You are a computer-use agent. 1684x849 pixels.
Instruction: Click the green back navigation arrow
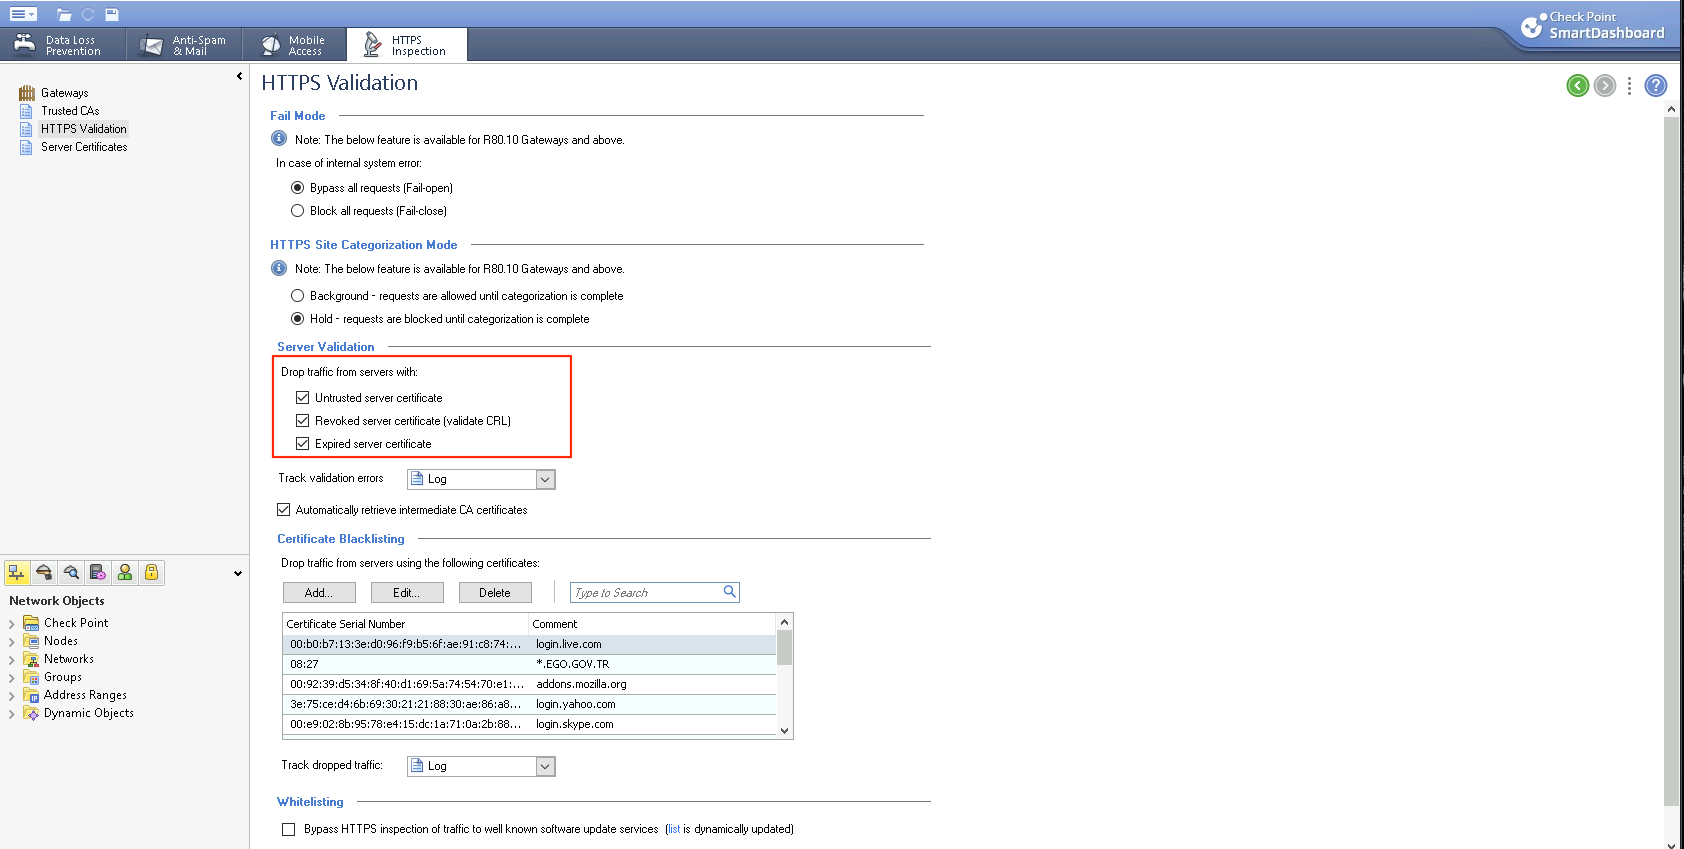coord(1577,86)
